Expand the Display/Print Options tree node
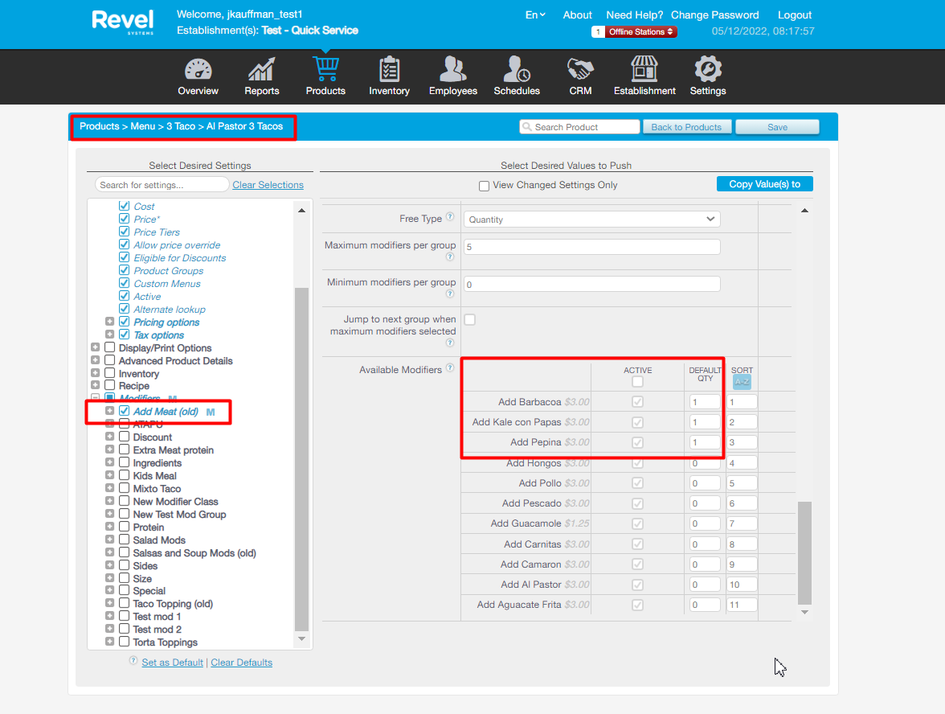The width and height of the screenshot is (945, 714). pos(96,348)
